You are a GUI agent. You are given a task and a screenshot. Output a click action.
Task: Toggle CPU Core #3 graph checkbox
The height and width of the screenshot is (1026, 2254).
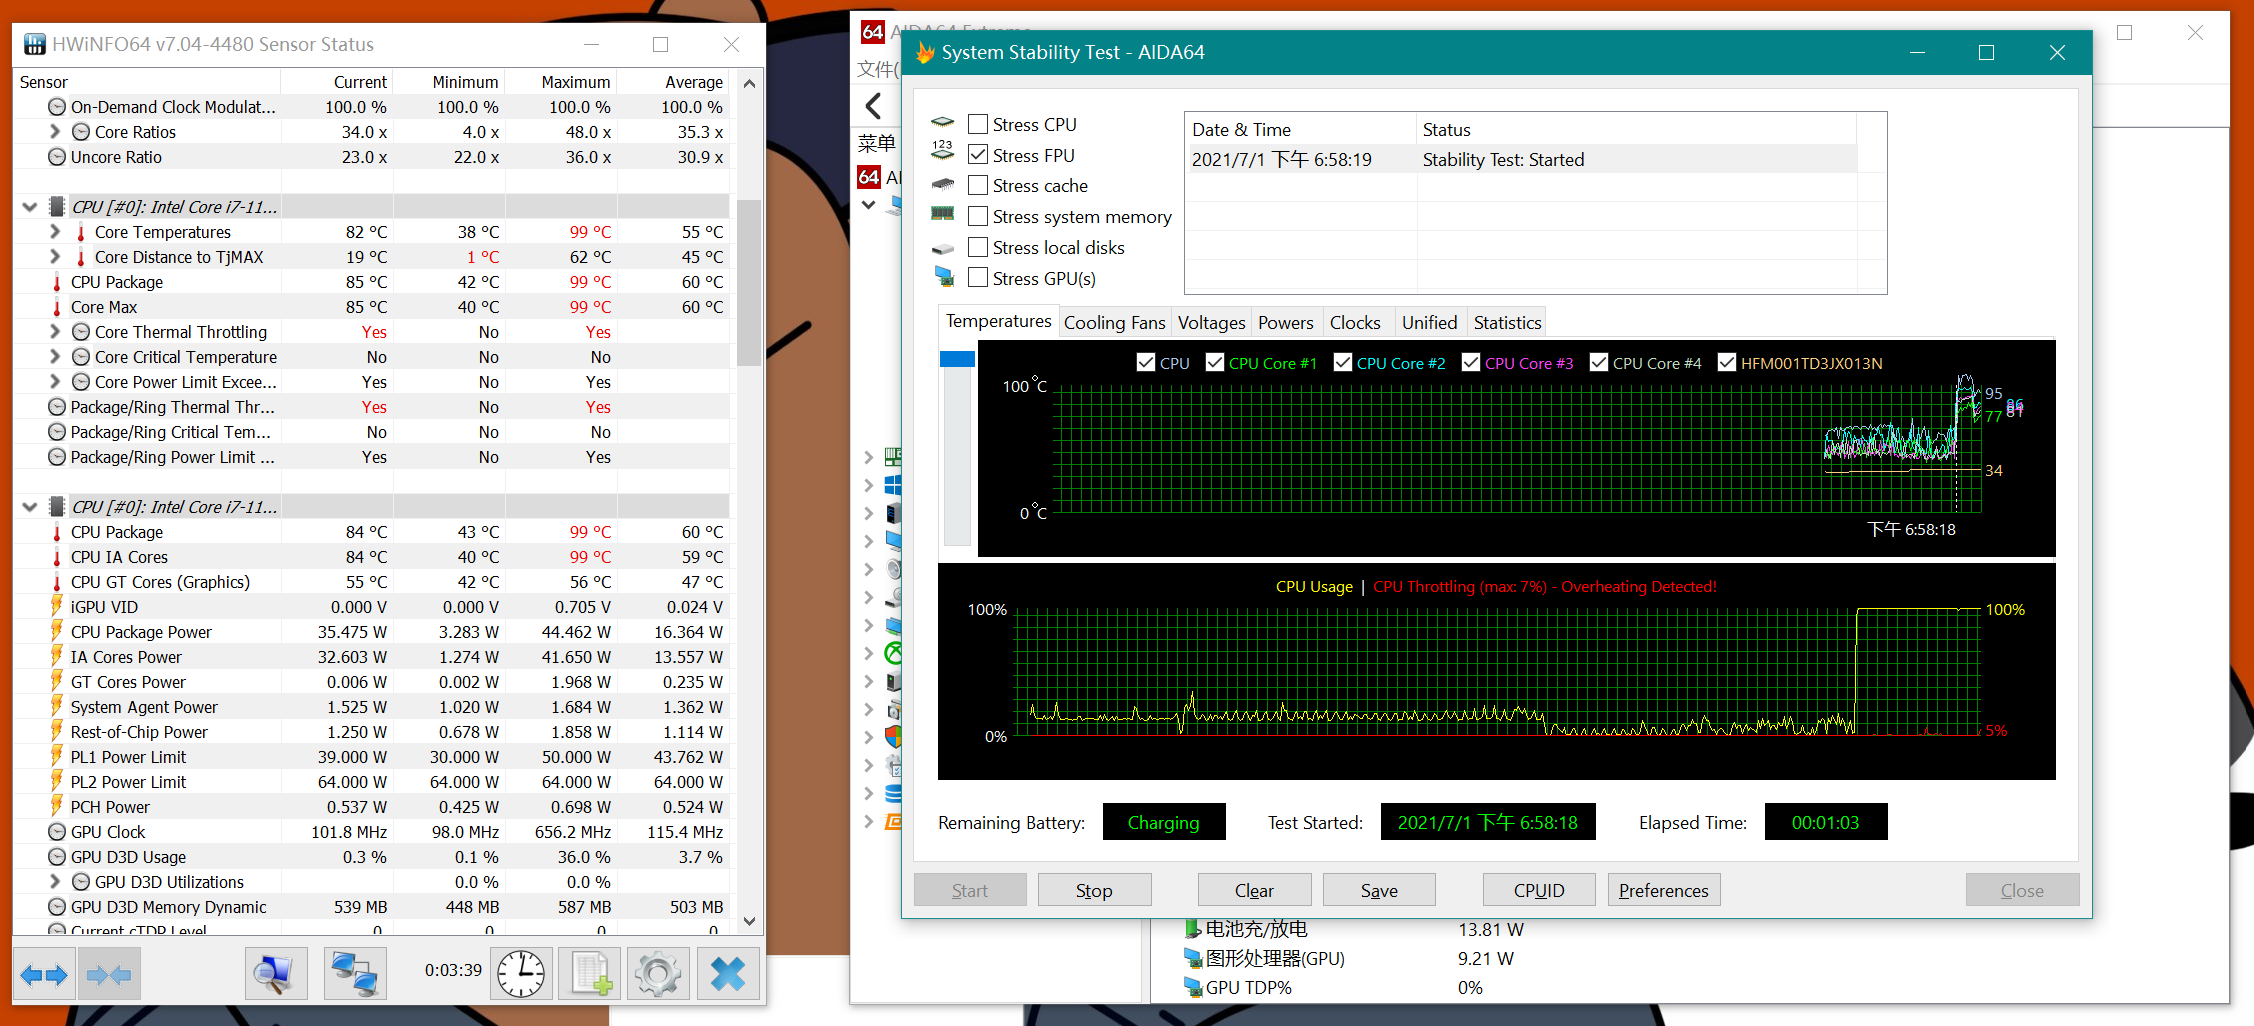click(1471, 363)
